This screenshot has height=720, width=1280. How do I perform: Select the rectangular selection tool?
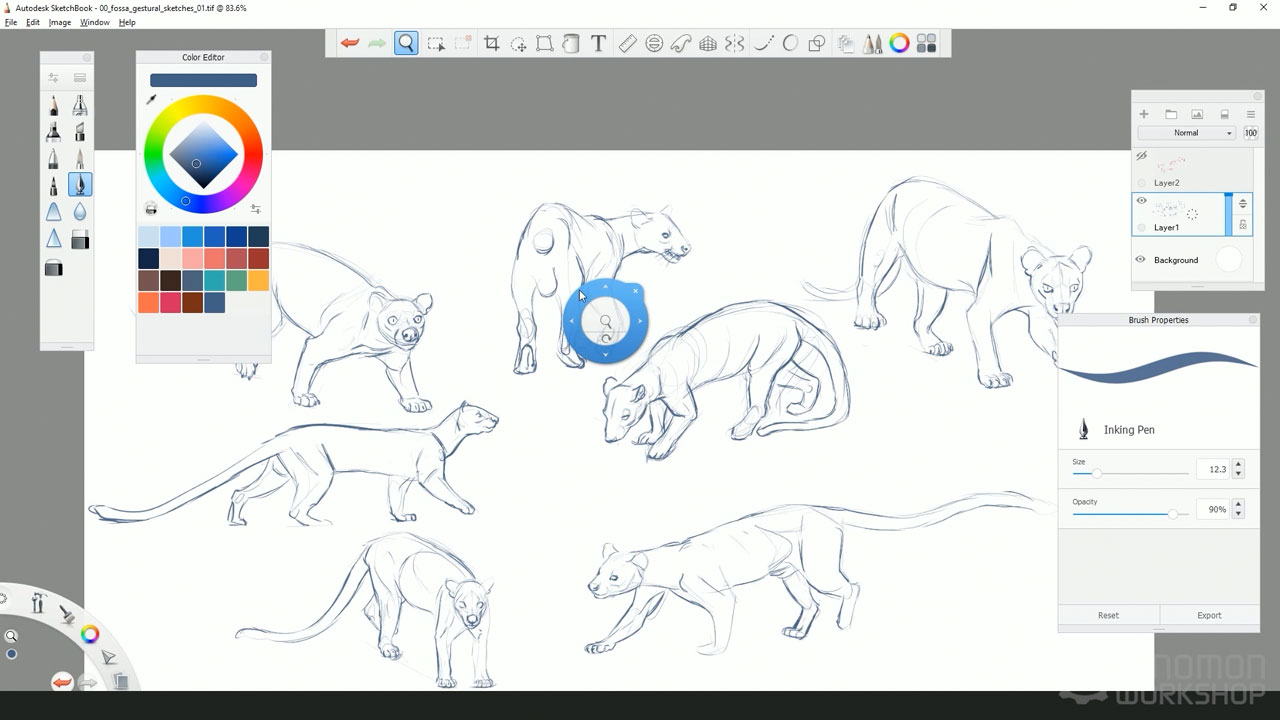(436, 43)
